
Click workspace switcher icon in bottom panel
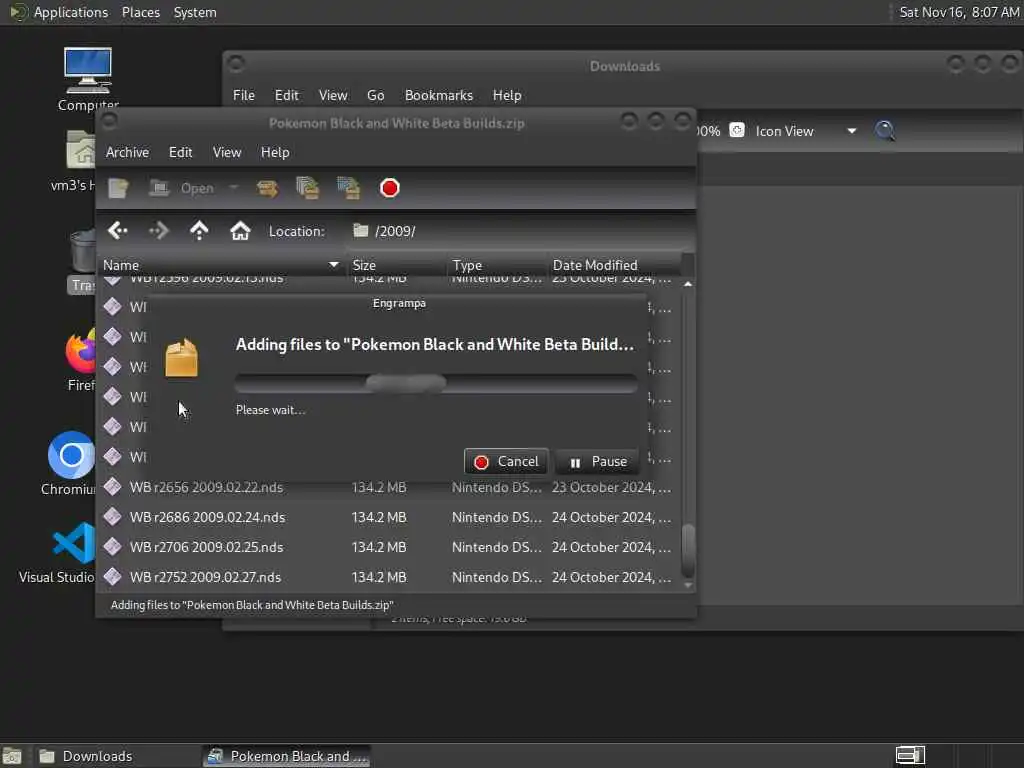pos(910,756)
